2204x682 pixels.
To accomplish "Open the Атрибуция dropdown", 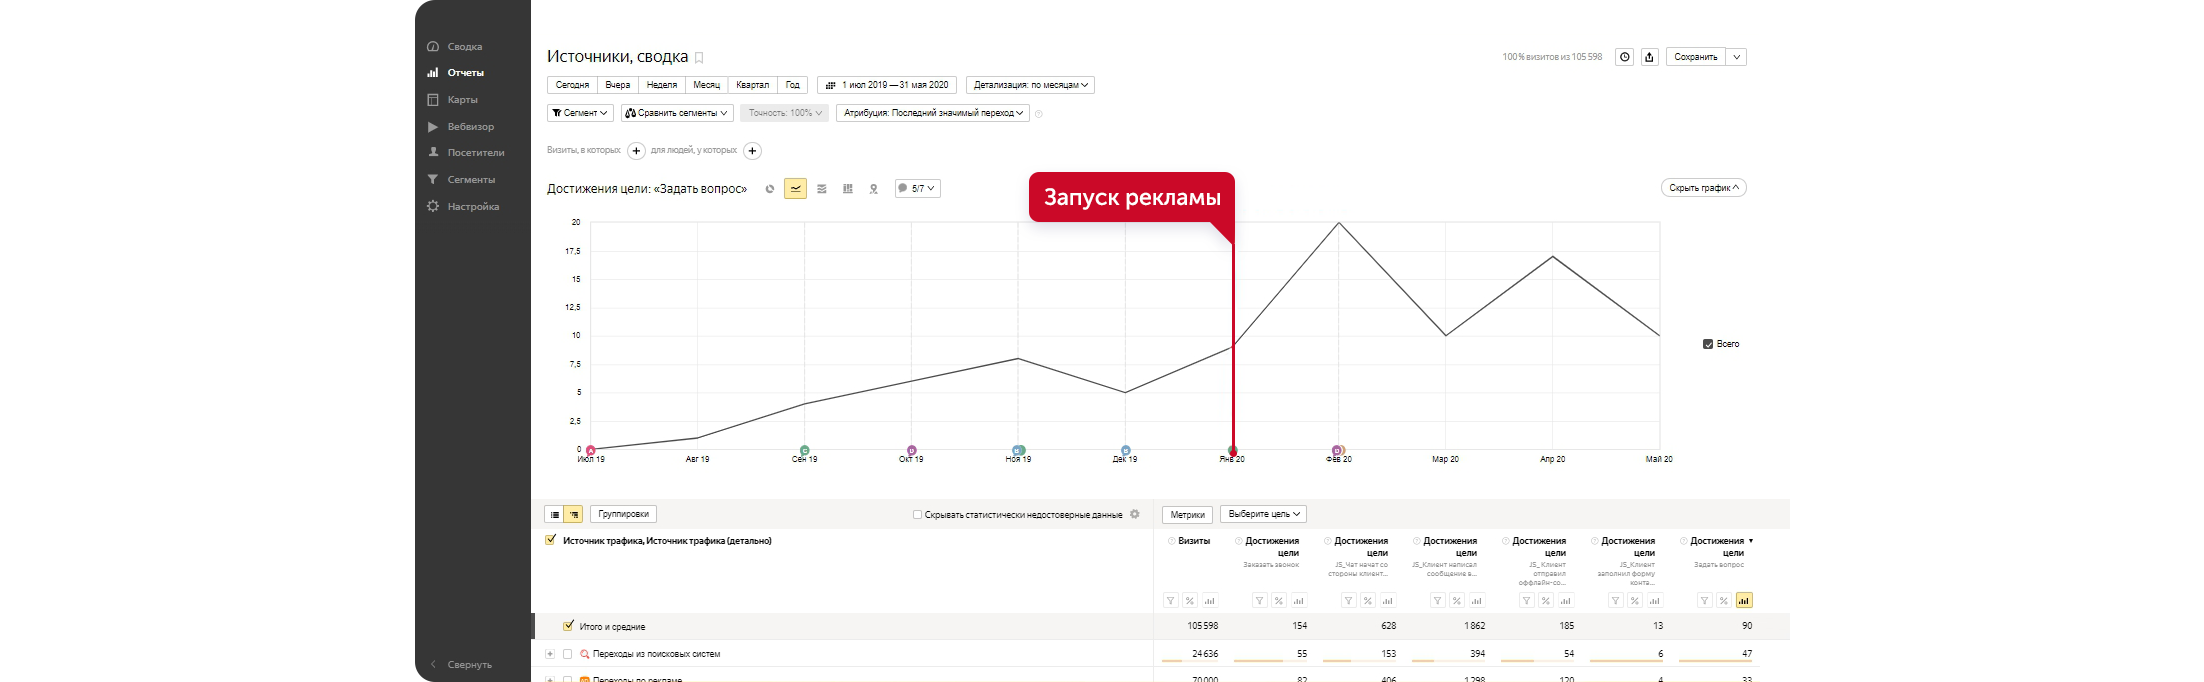I will click(x=933, y=113).
